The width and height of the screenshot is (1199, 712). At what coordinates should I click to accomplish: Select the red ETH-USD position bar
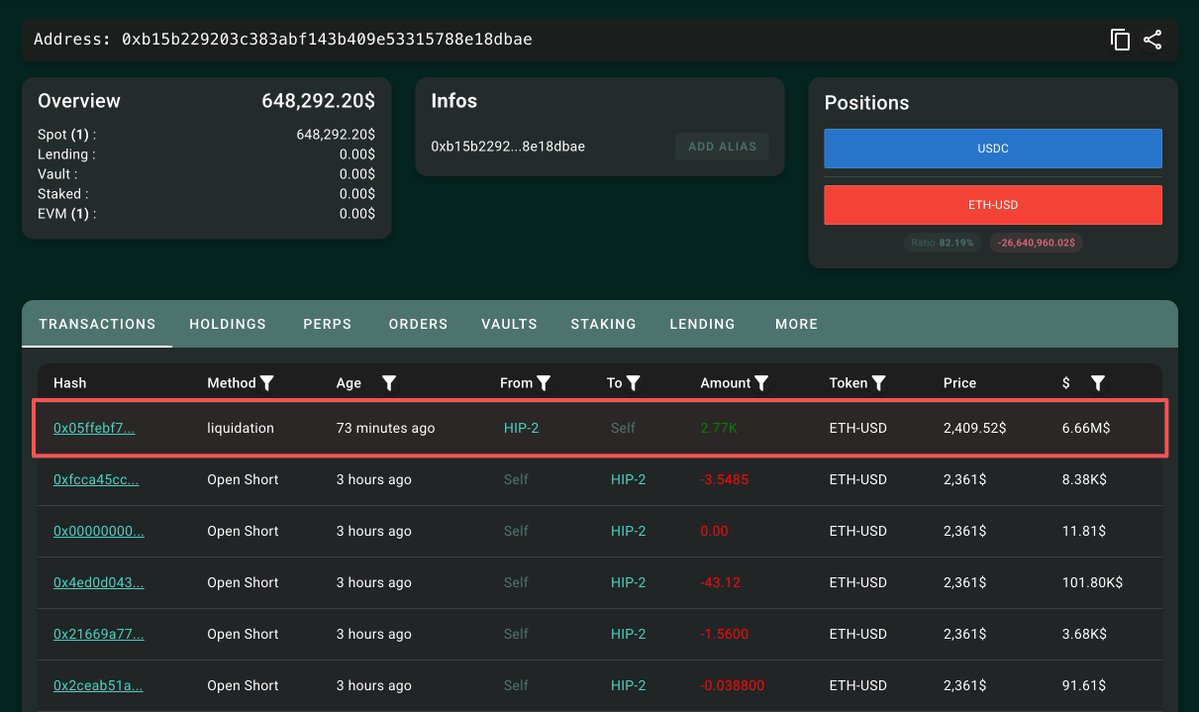993,205
